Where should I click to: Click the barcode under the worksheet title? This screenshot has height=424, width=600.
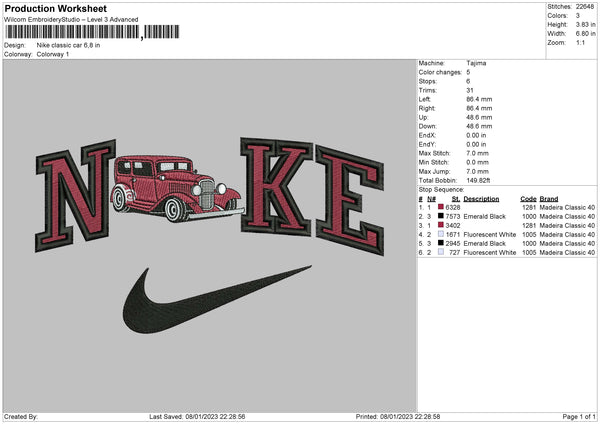[92, 32]
